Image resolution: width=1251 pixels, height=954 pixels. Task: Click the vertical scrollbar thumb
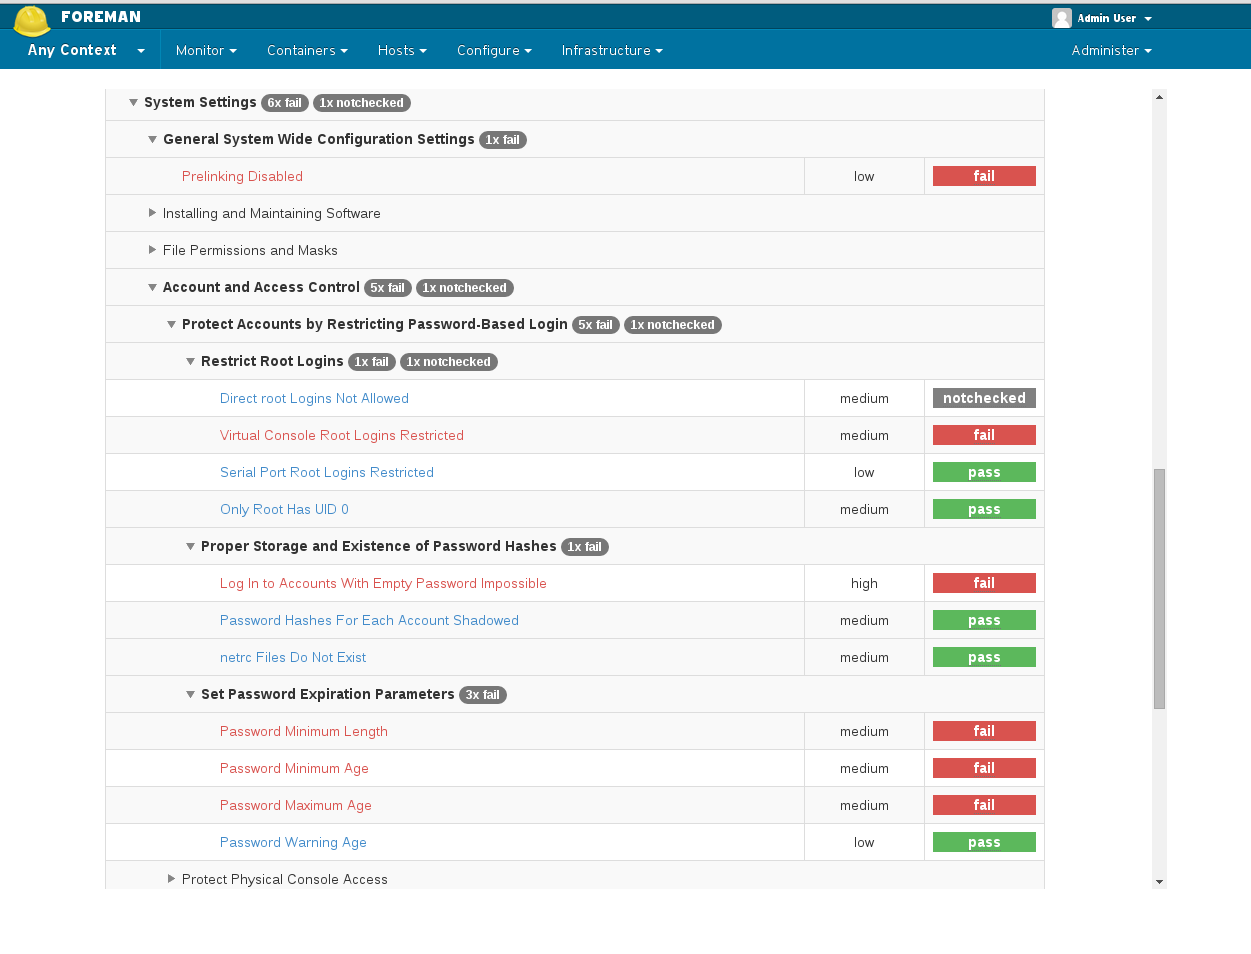(1159, 588)
